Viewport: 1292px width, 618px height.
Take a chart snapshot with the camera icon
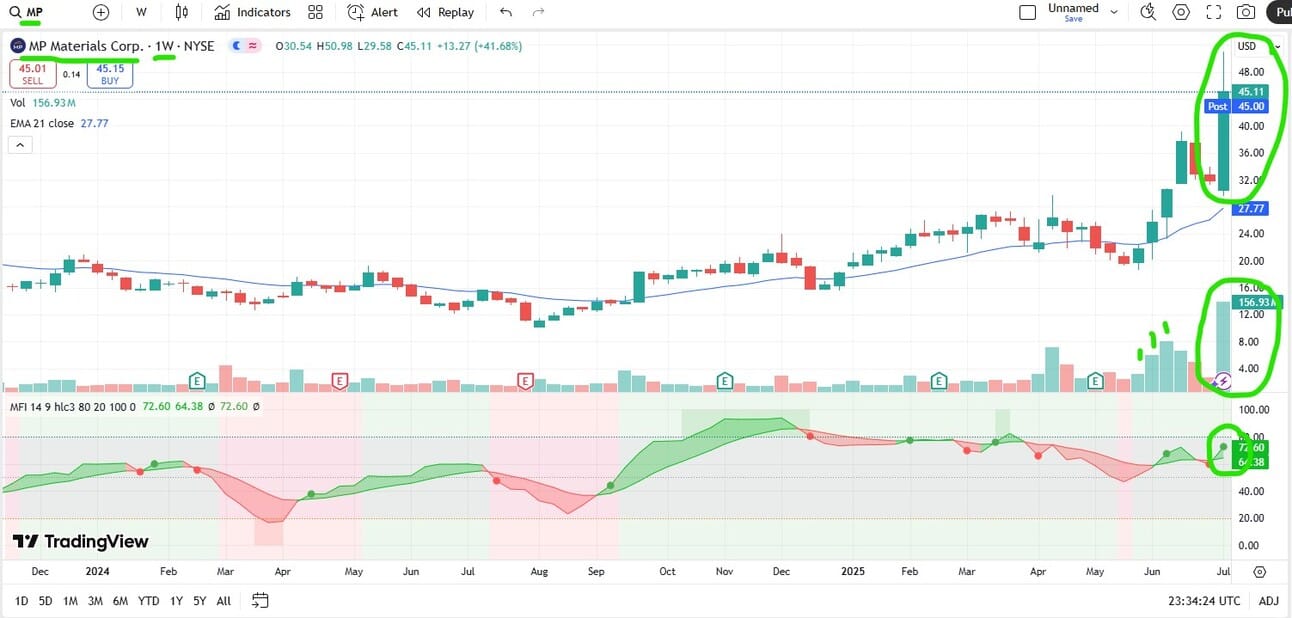pos(1246,12)
